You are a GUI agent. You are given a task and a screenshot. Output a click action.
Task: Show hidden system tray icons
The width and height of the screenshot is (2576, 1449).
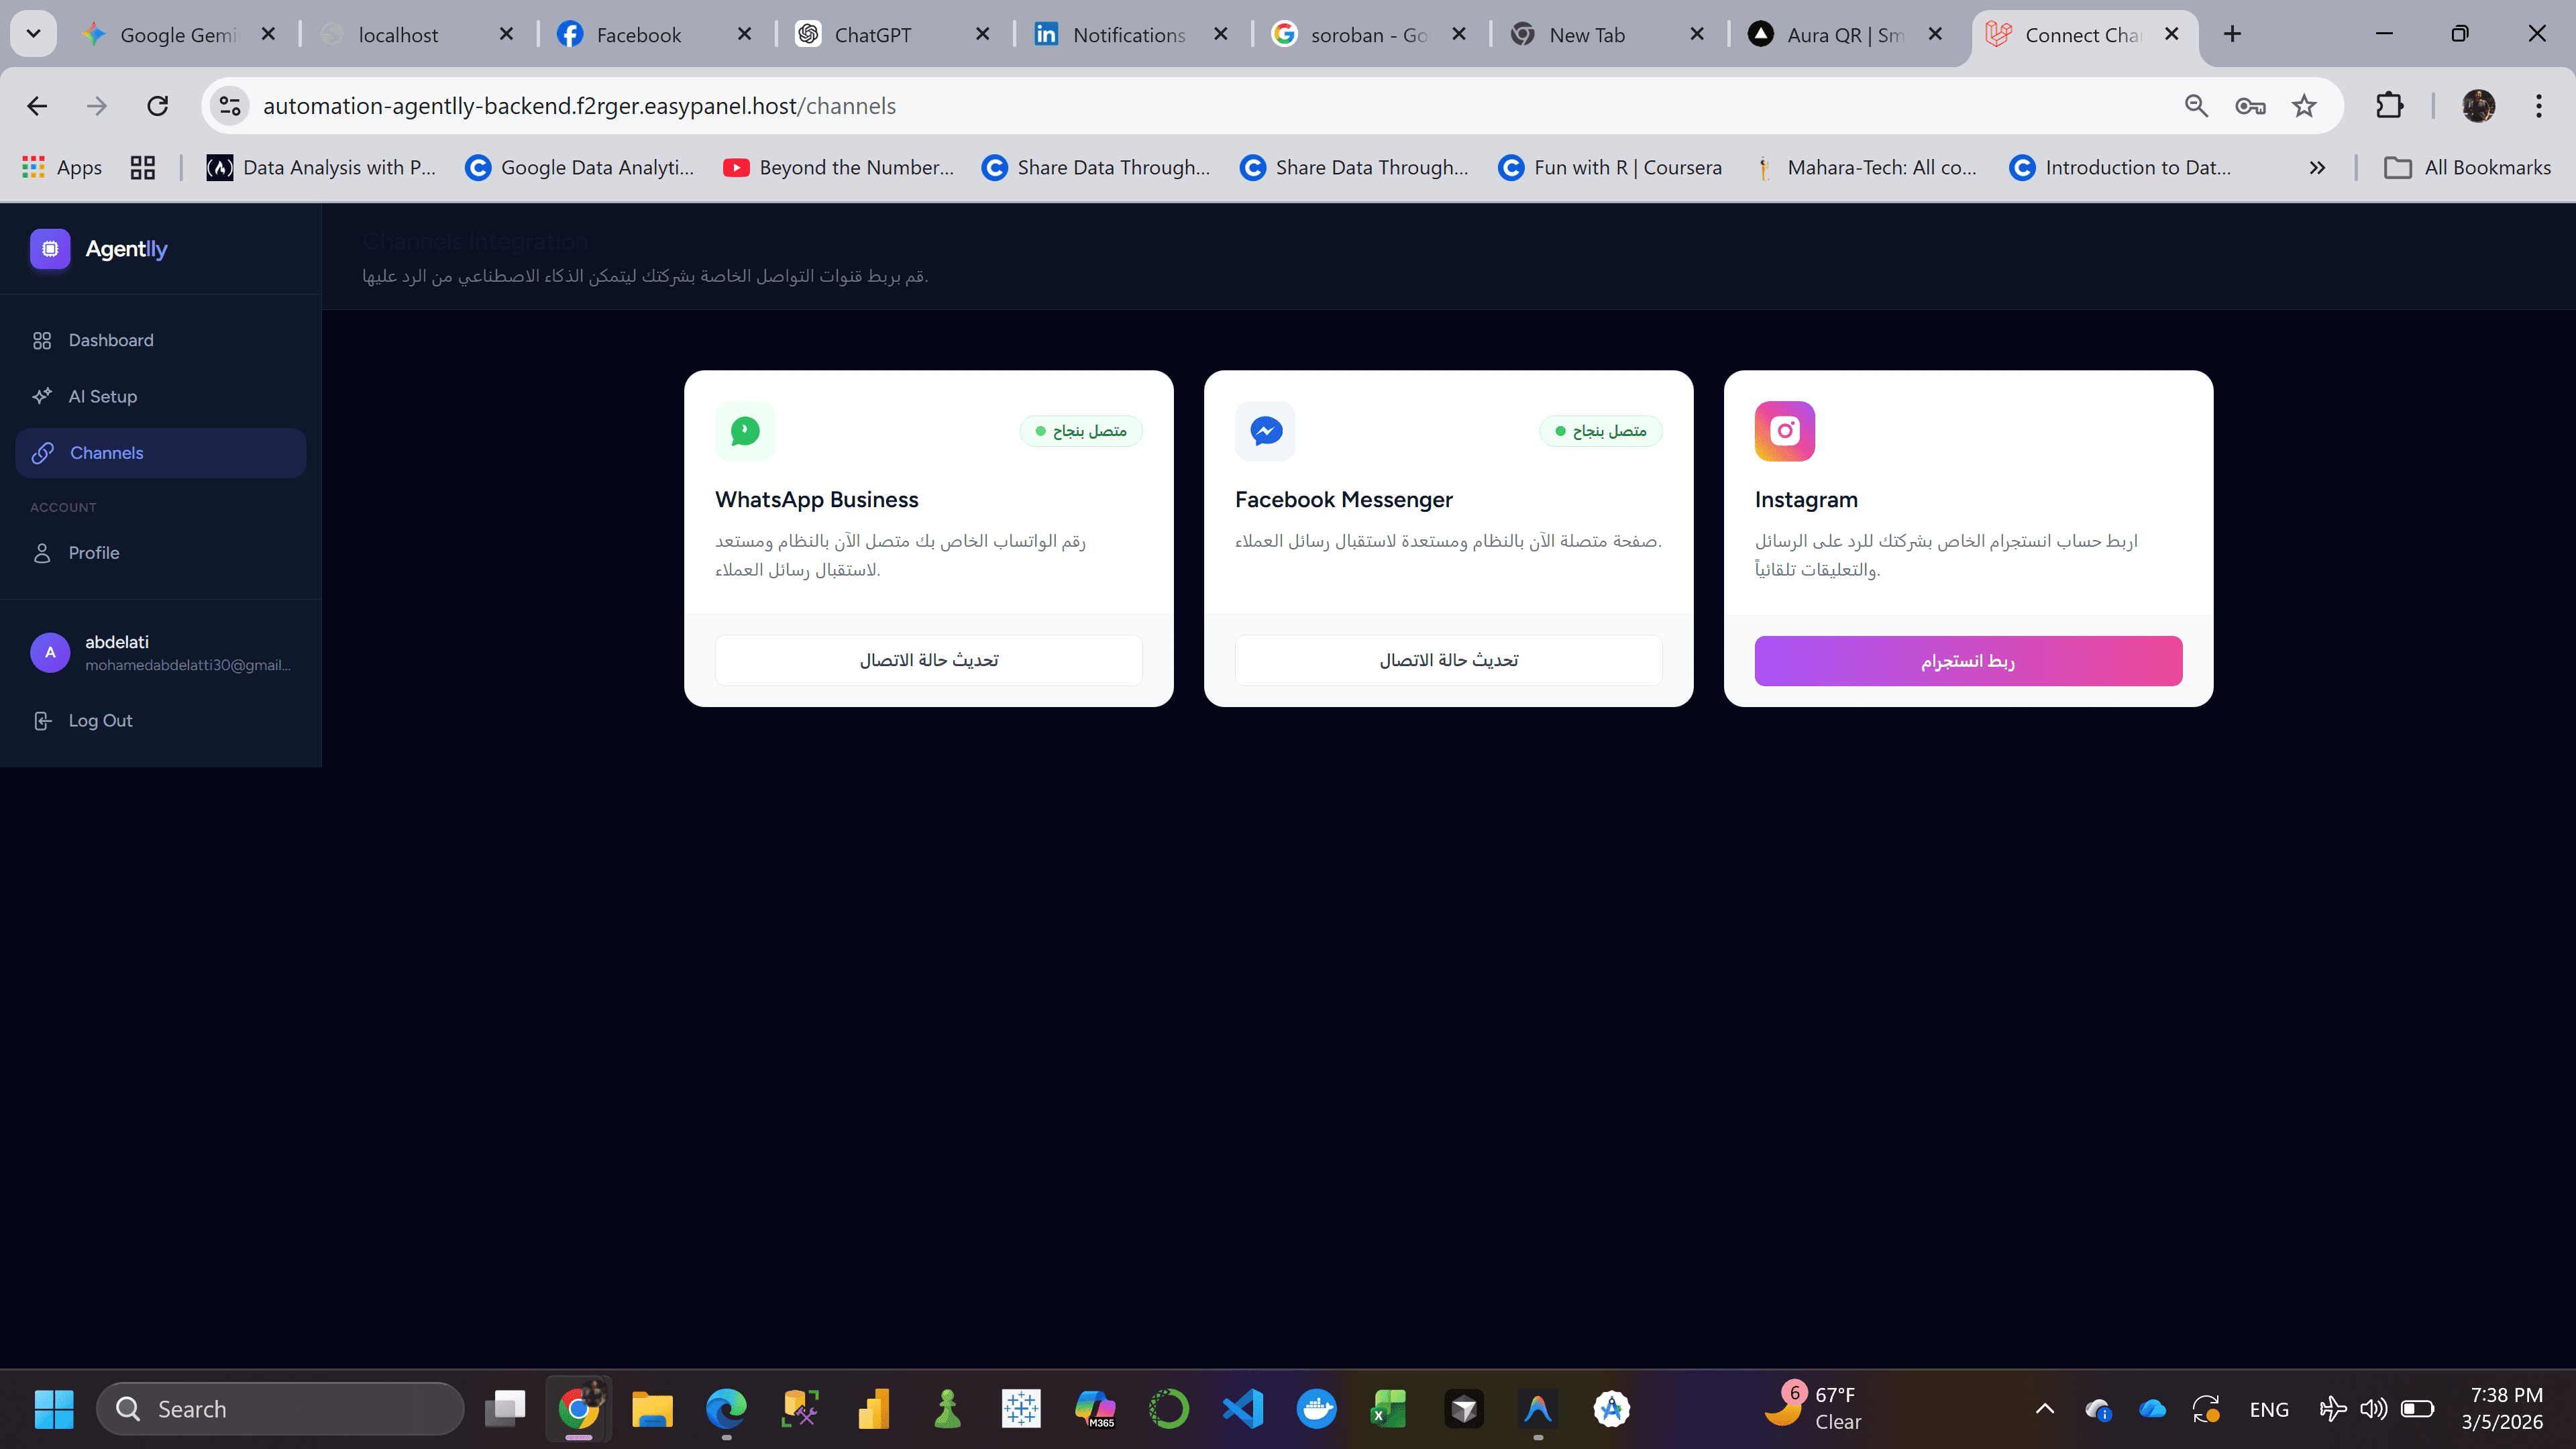[2045, 1410]
